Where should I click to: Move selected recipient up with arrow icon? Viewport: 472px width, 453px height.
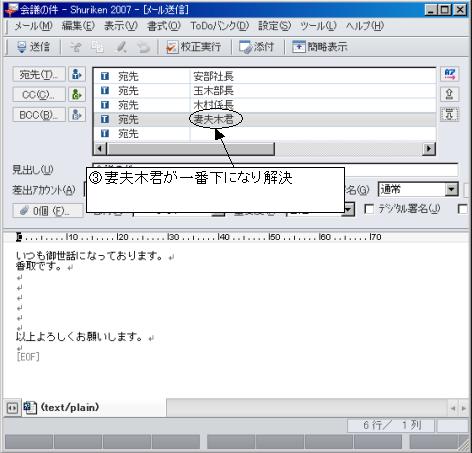click(449, 94)
